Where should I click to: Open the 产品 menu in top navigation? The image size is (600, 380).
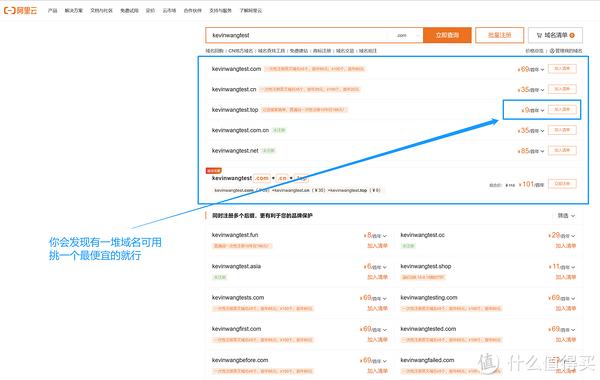[x=52, y=11]
